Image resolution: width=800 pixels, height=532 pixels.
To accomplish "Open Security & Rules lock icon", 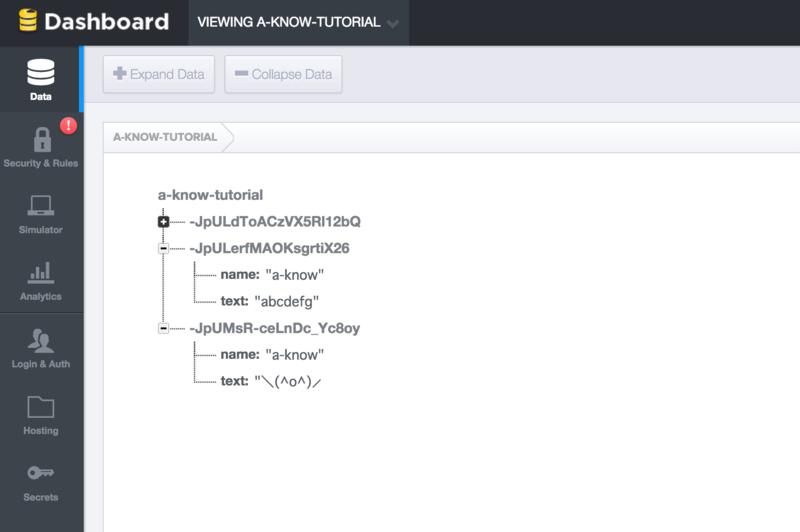I will (x=42, y=139).
